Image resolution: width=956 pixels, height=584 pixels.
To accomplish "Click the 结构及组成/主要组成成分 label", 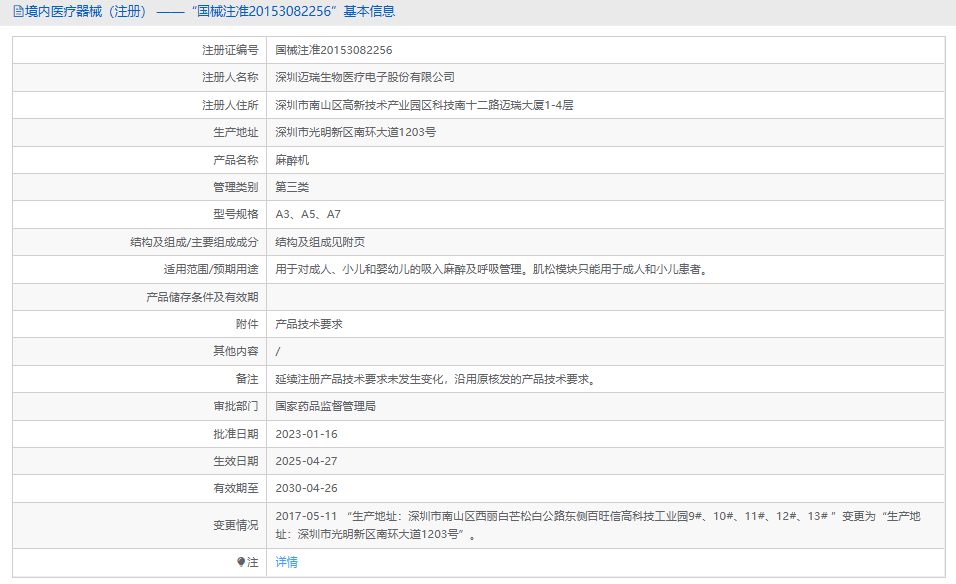I will click(194, 242).
